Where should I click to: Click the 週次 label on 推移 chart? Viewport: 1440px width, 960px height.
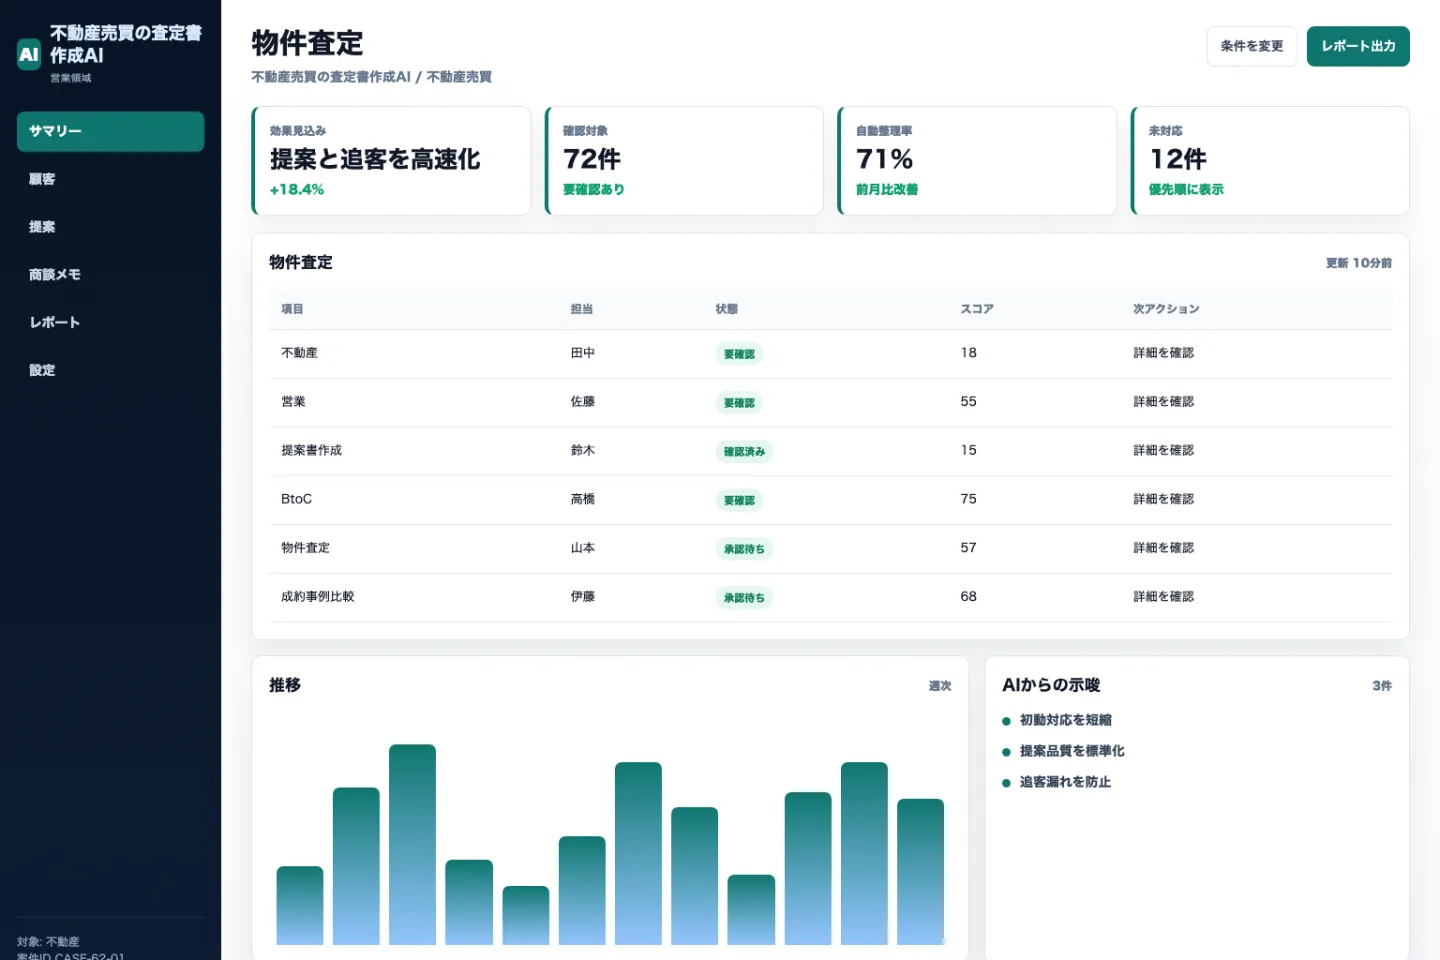pos(940,686)
